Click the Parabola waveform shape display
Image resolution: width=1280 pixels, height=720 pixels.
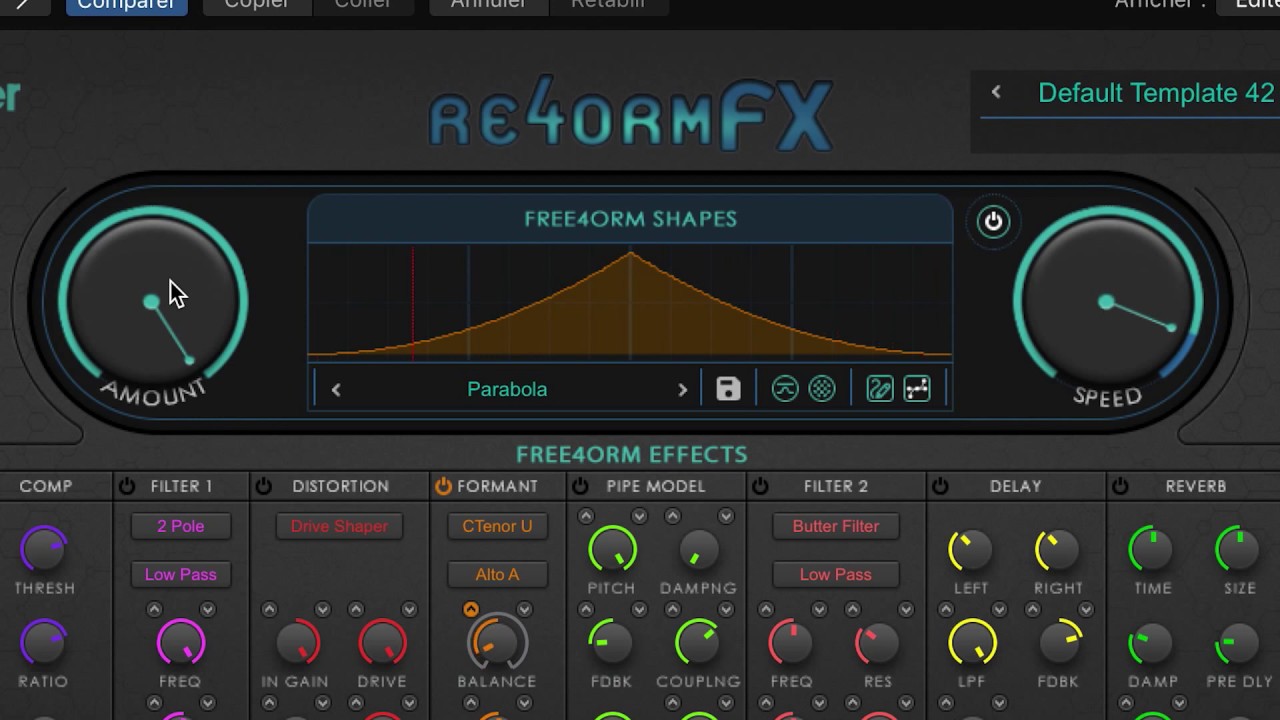click(630, 302)
